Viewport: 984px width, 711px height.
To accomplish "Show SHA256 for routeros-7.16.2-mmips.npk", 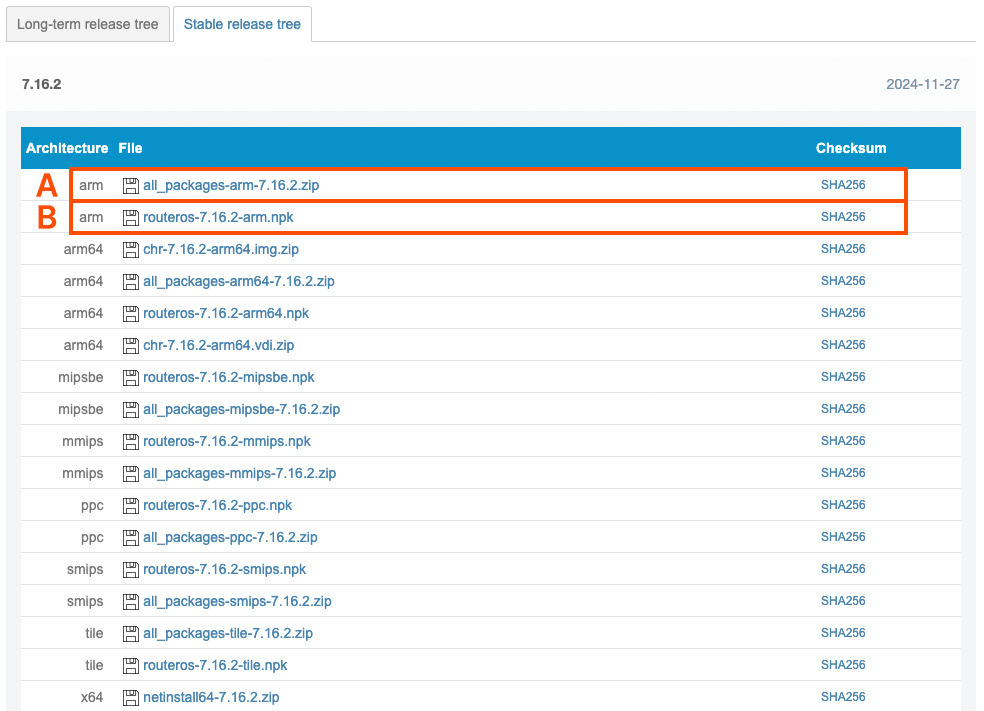I will tap(843, 441).
